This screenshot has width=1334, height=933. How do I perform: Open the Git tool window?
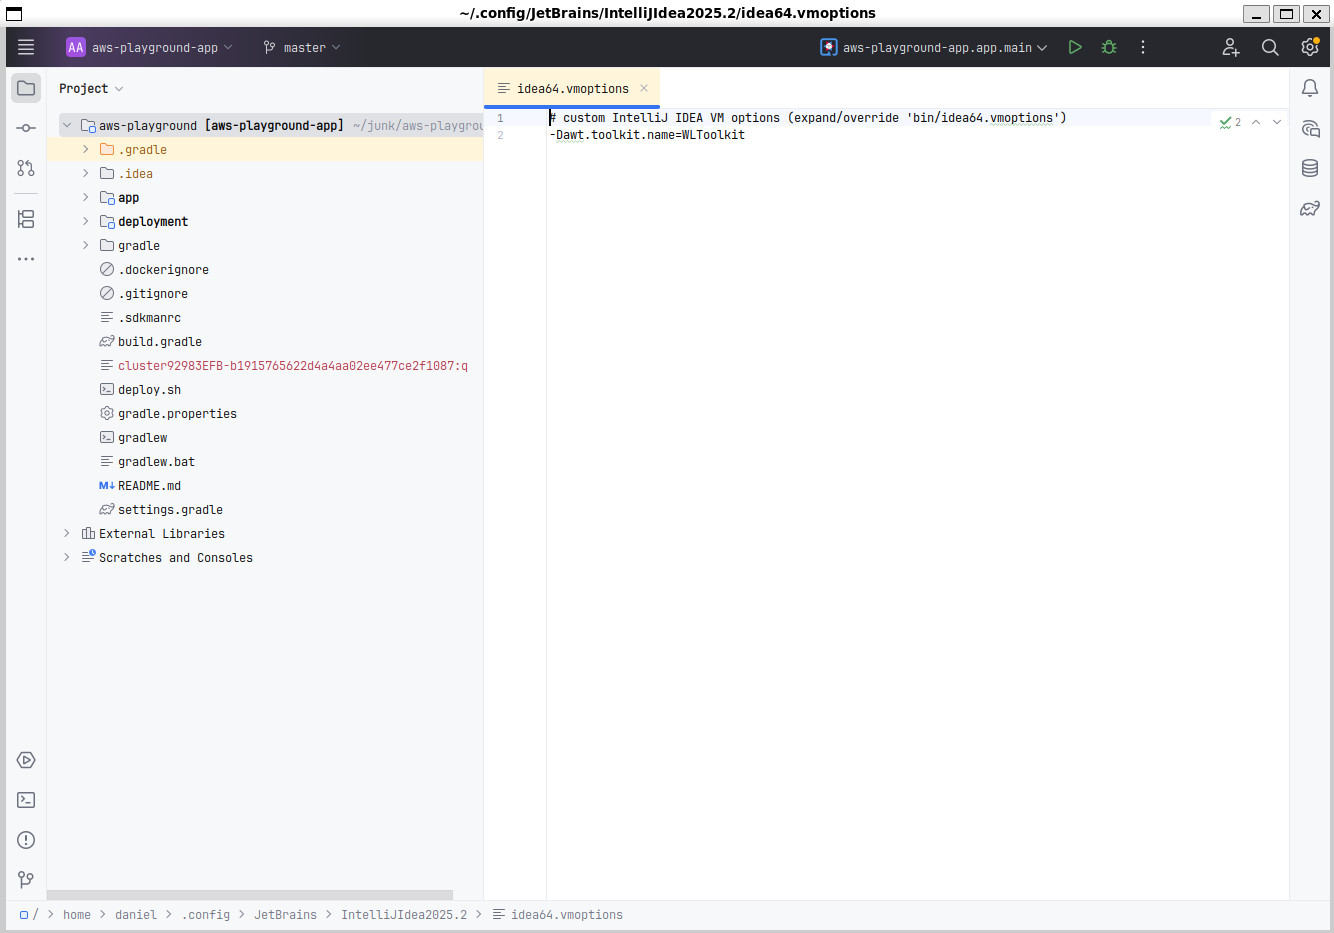(x=26, y=880)
